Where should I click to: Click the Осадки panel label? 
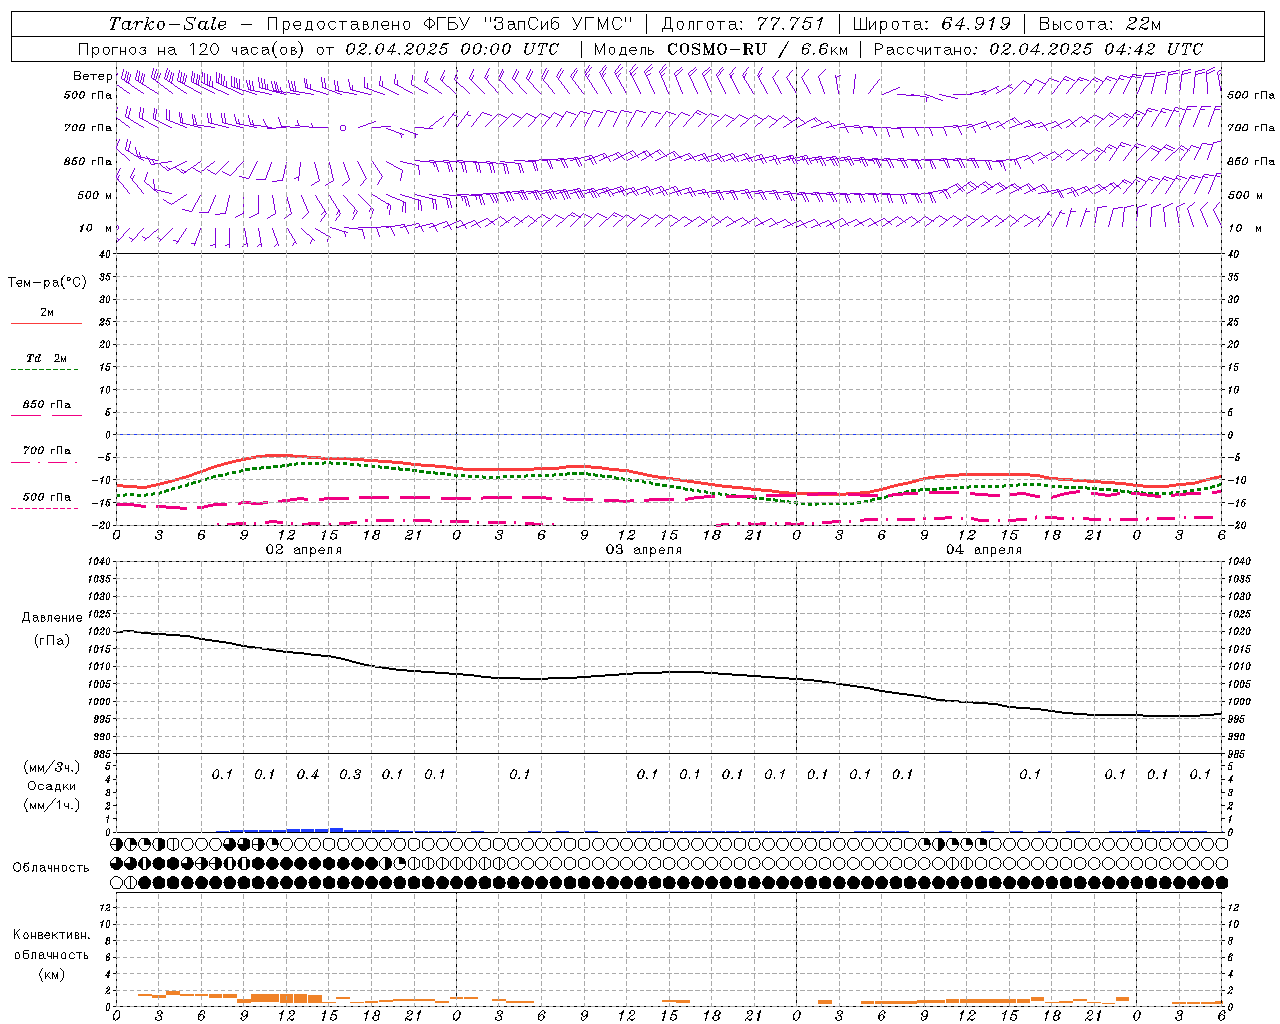[52, 786]
